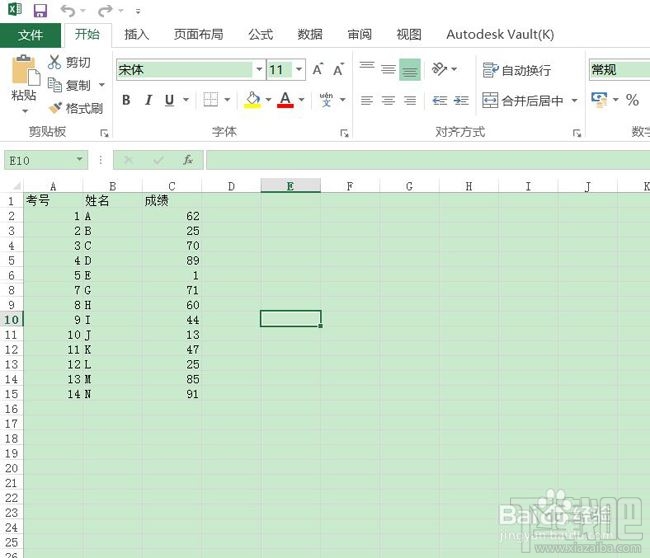Click inside the formula bar

(x=428, y=160)
